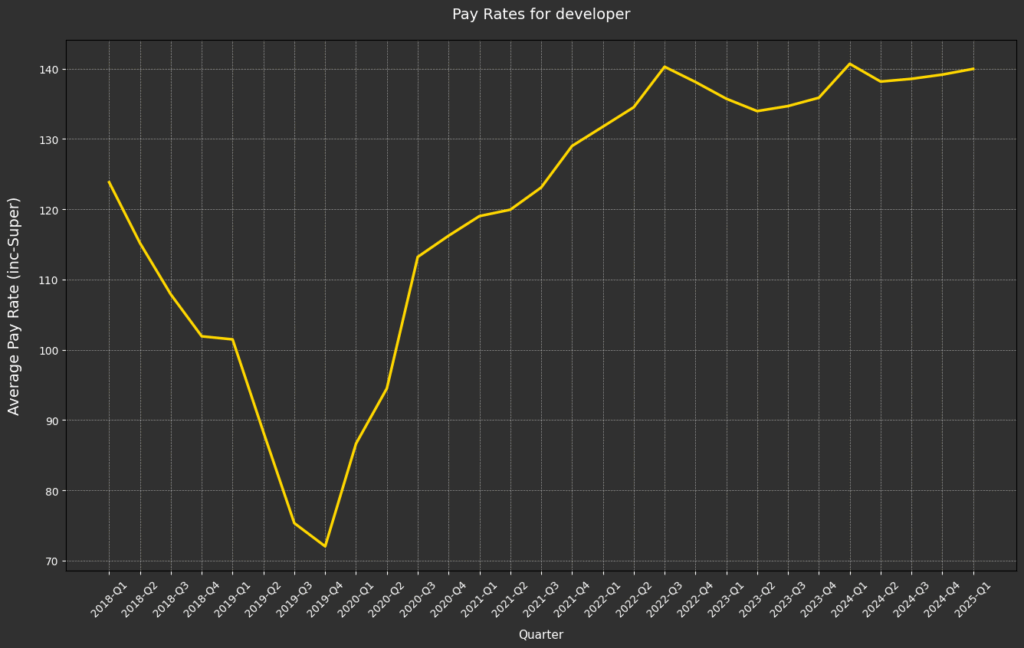Click the 2024-Q4 tick label

[942, 600]
